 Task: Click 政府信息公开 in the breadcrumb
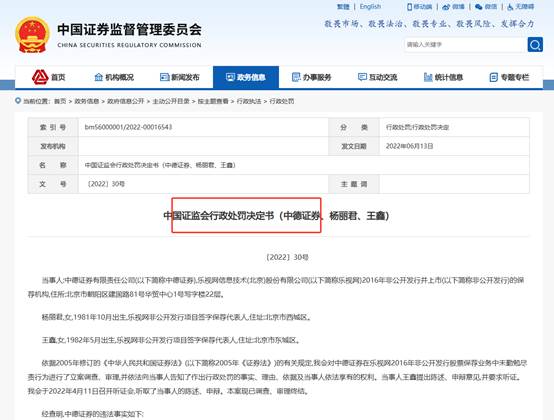(125, 101)
